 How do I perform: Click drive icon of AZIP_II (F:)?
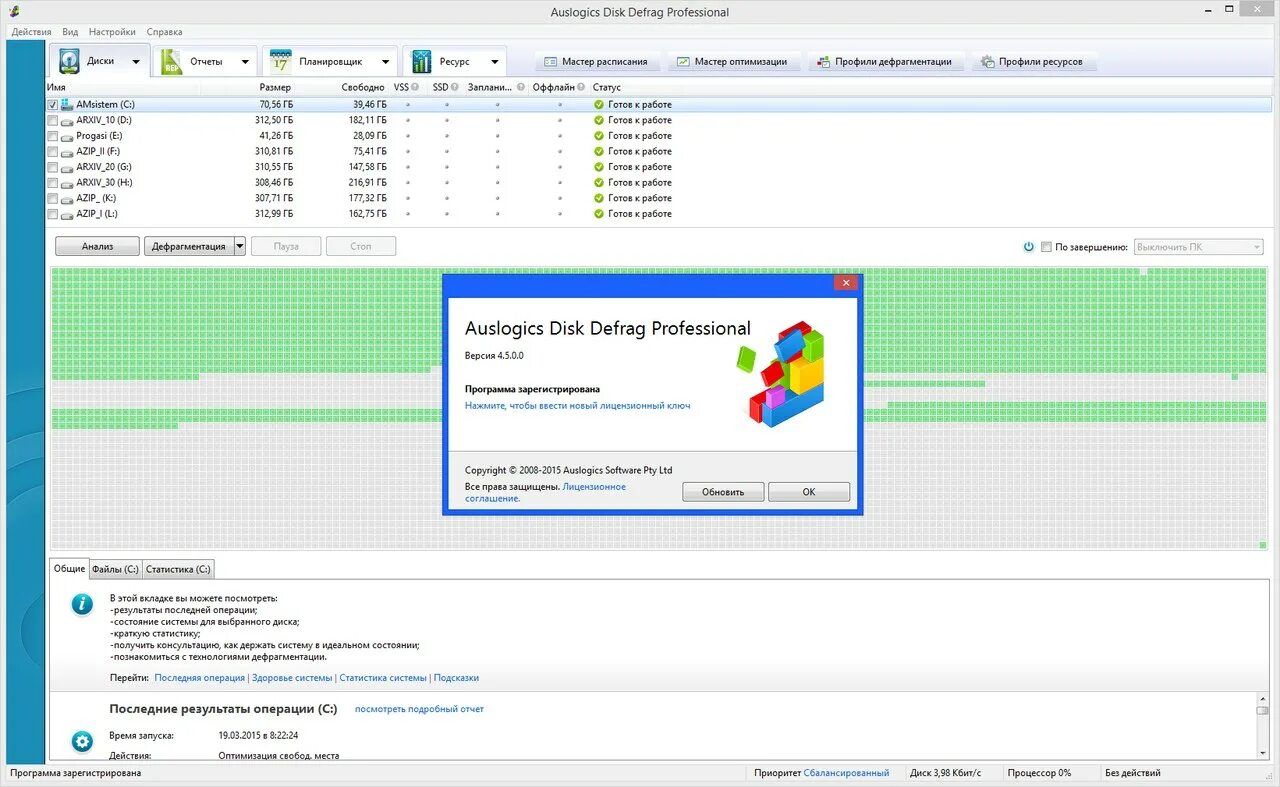click(x=67, y=152)
